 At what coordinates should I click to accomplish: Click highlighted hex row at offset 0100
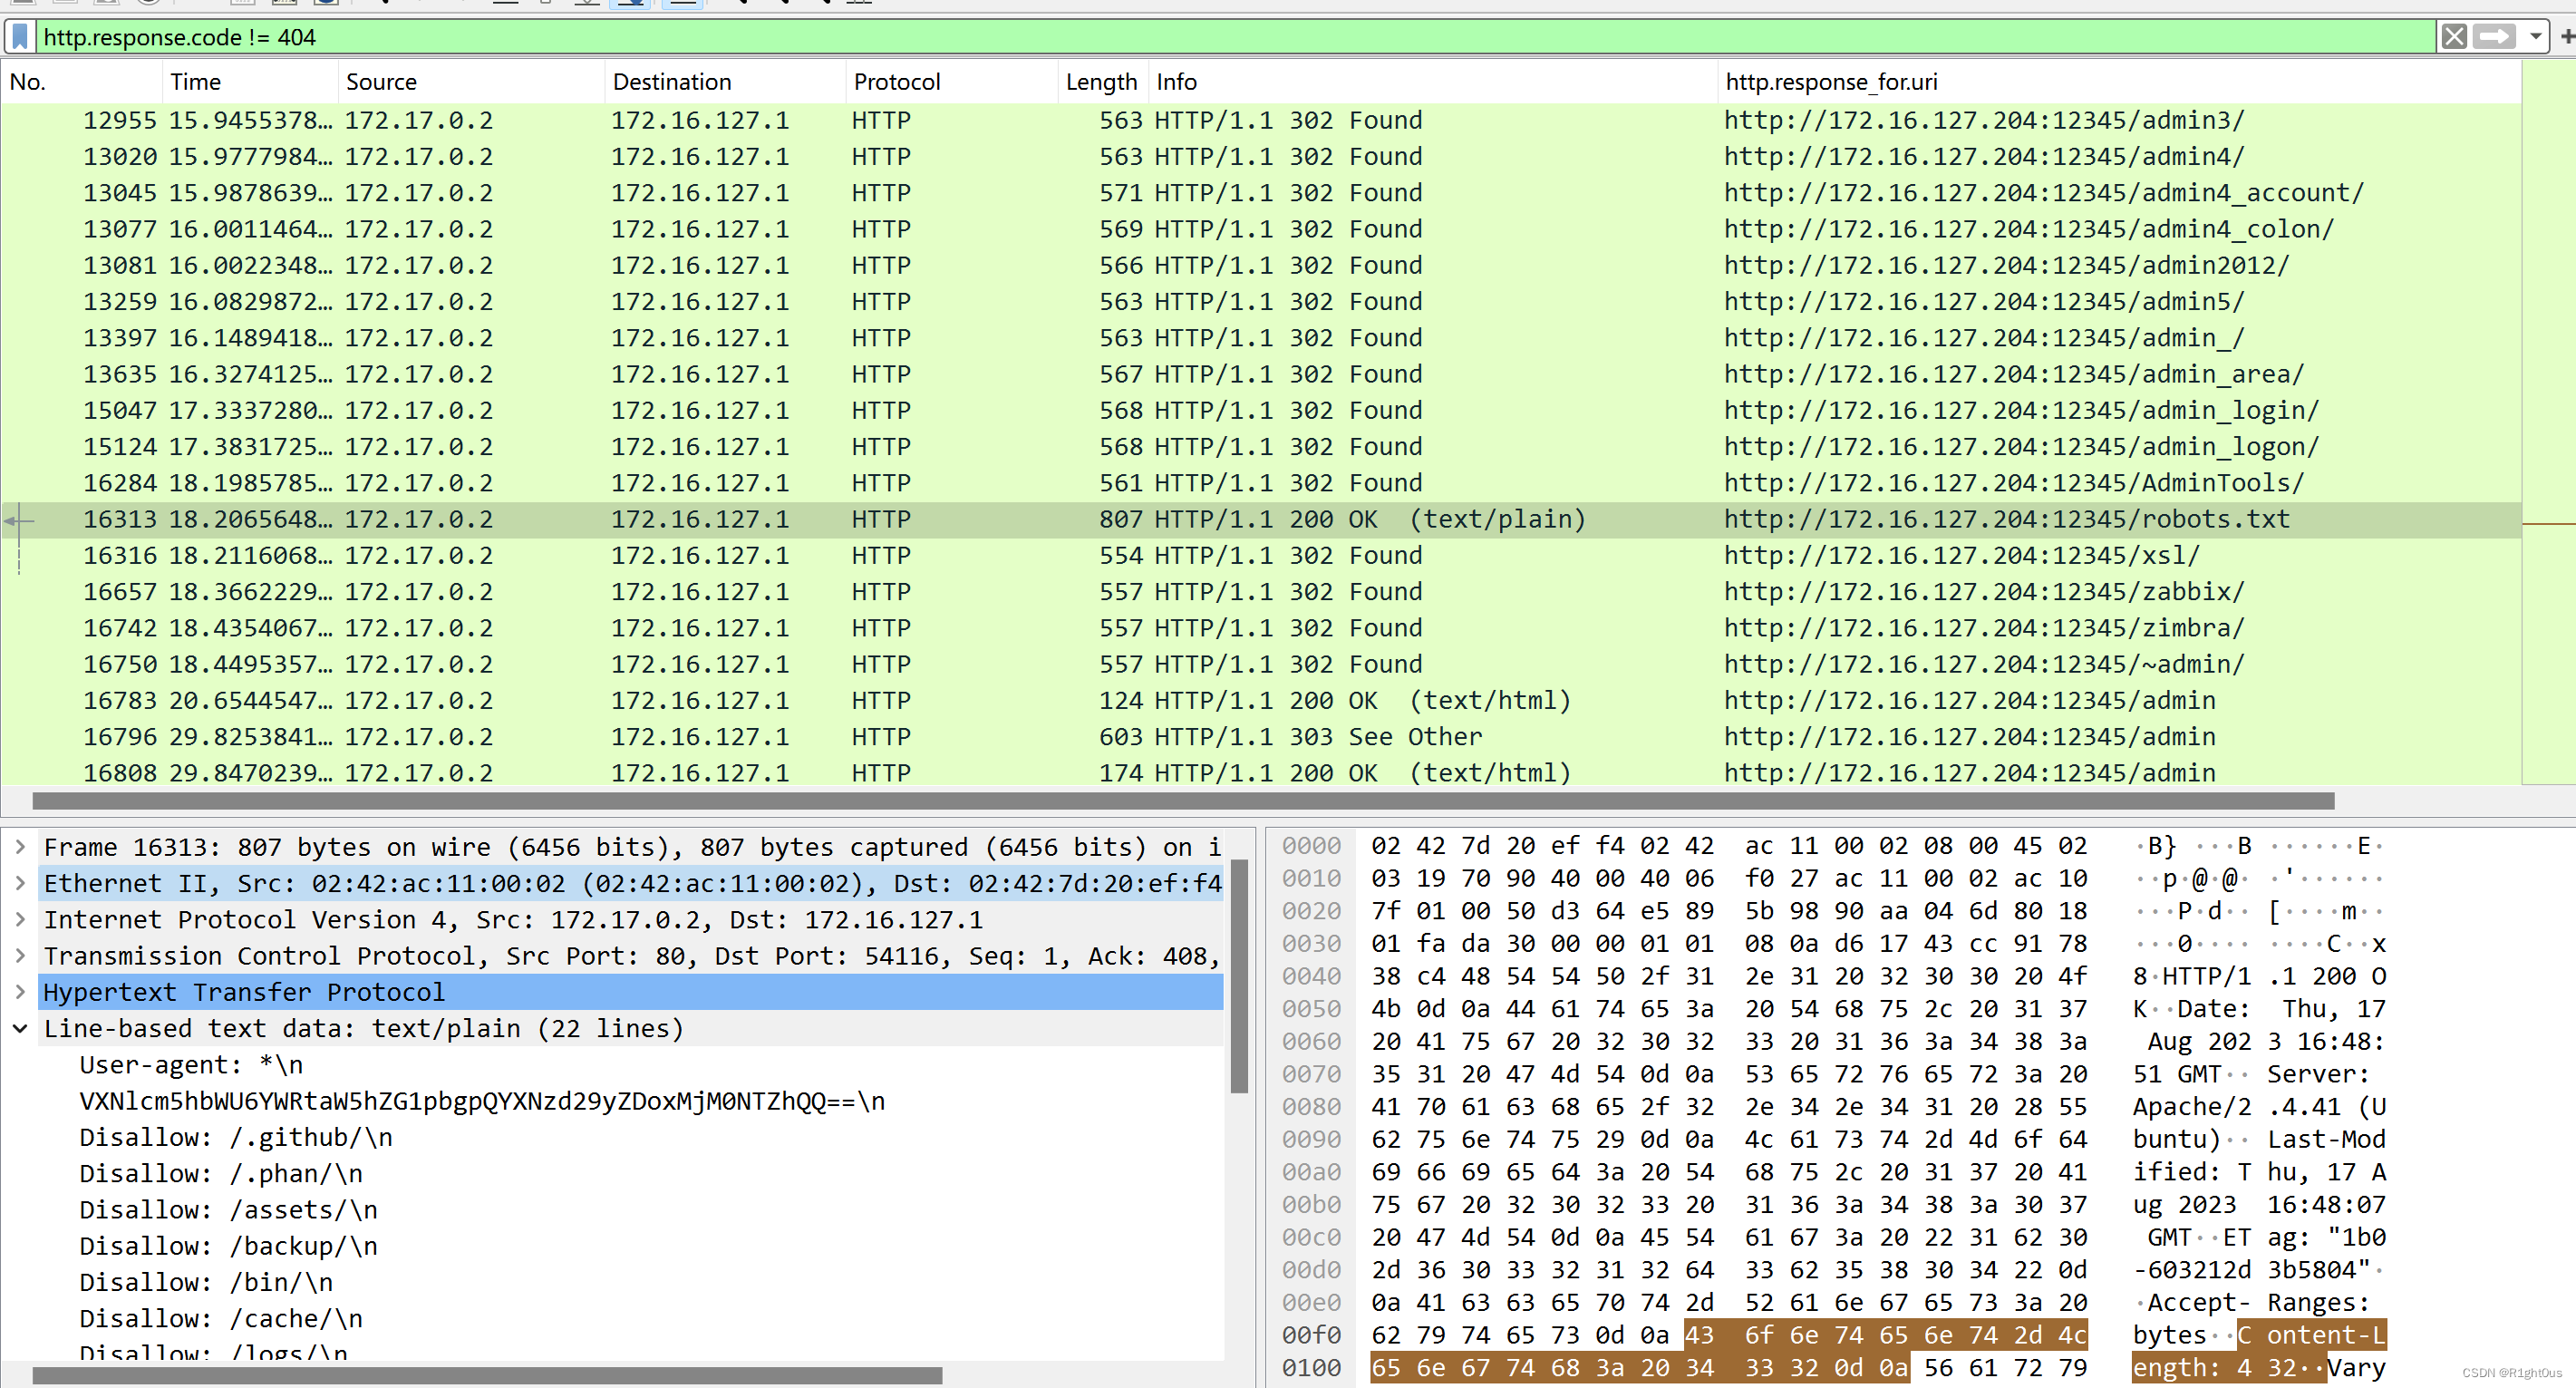click(1640, 1368)
